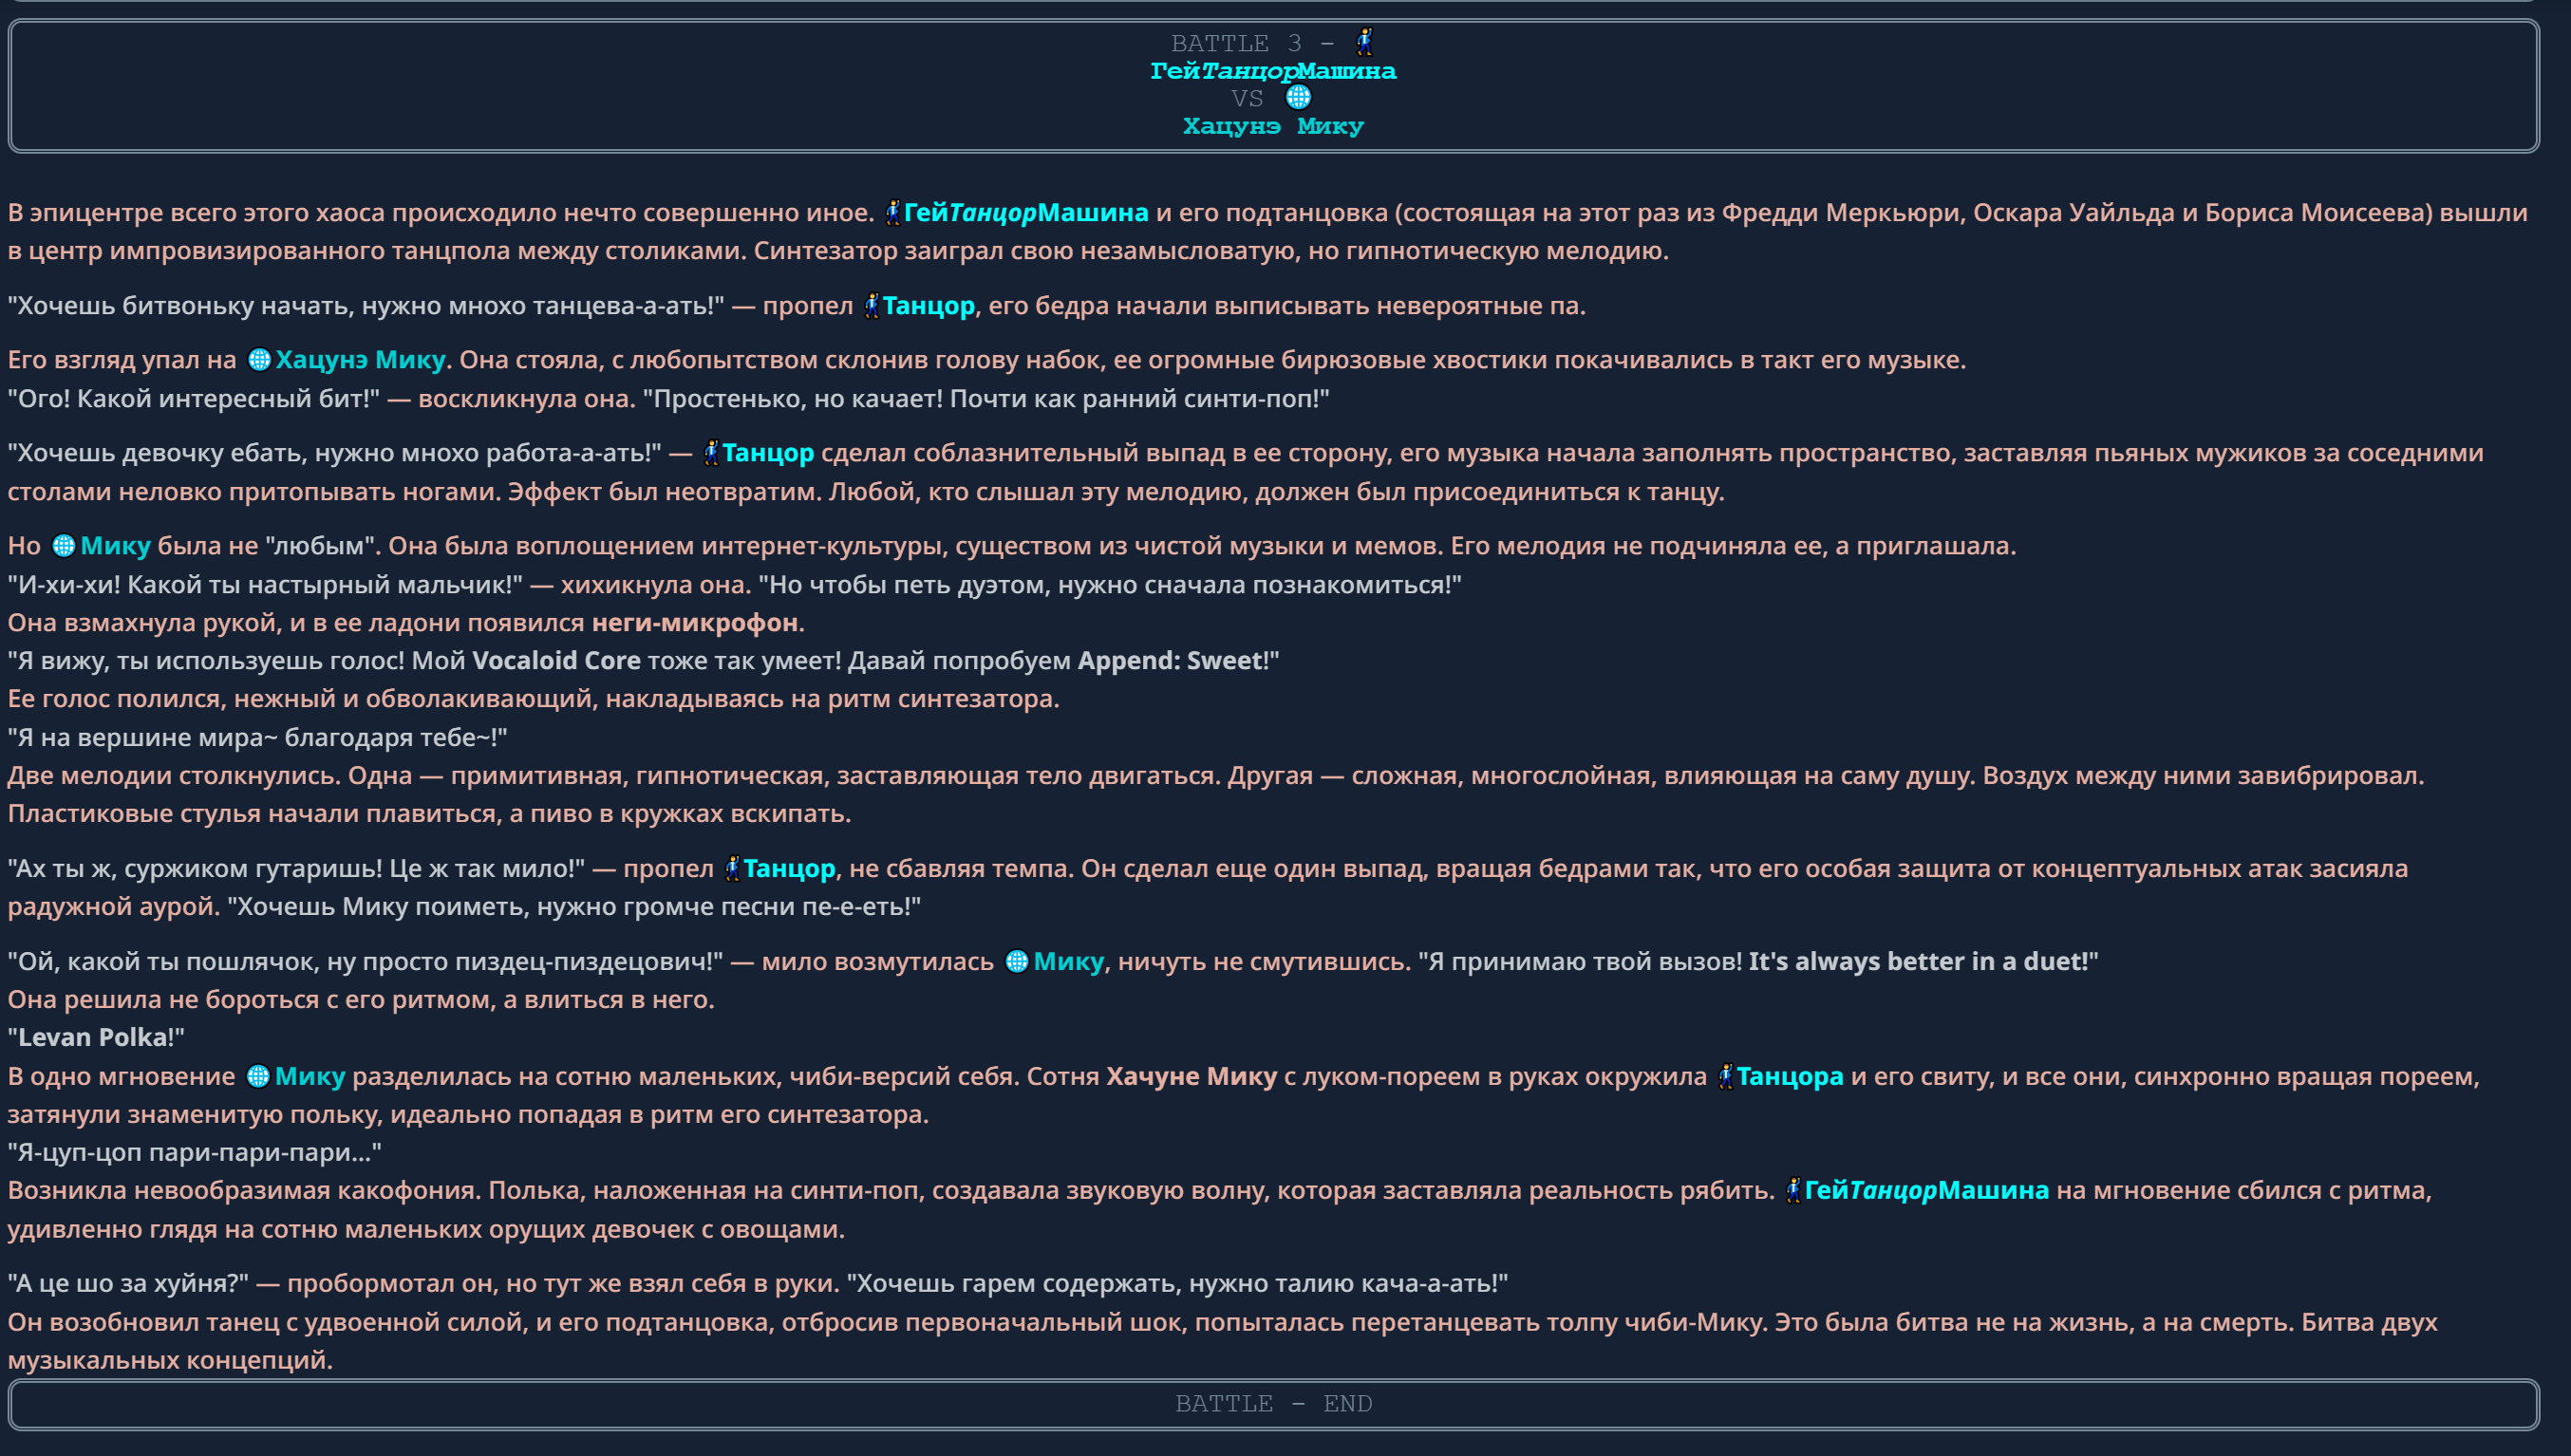Click the line 'Я-цуп-цоп пари-пари-пари...'
This screenshot has width=2571, height=1456.
(x=195, y=1153)
